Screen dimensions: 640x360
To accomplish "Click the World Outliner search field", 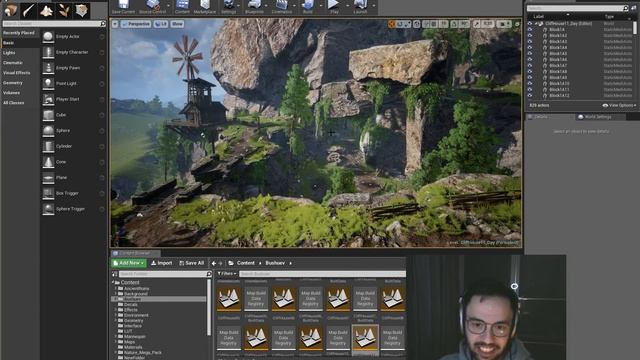I will point(577,8).
